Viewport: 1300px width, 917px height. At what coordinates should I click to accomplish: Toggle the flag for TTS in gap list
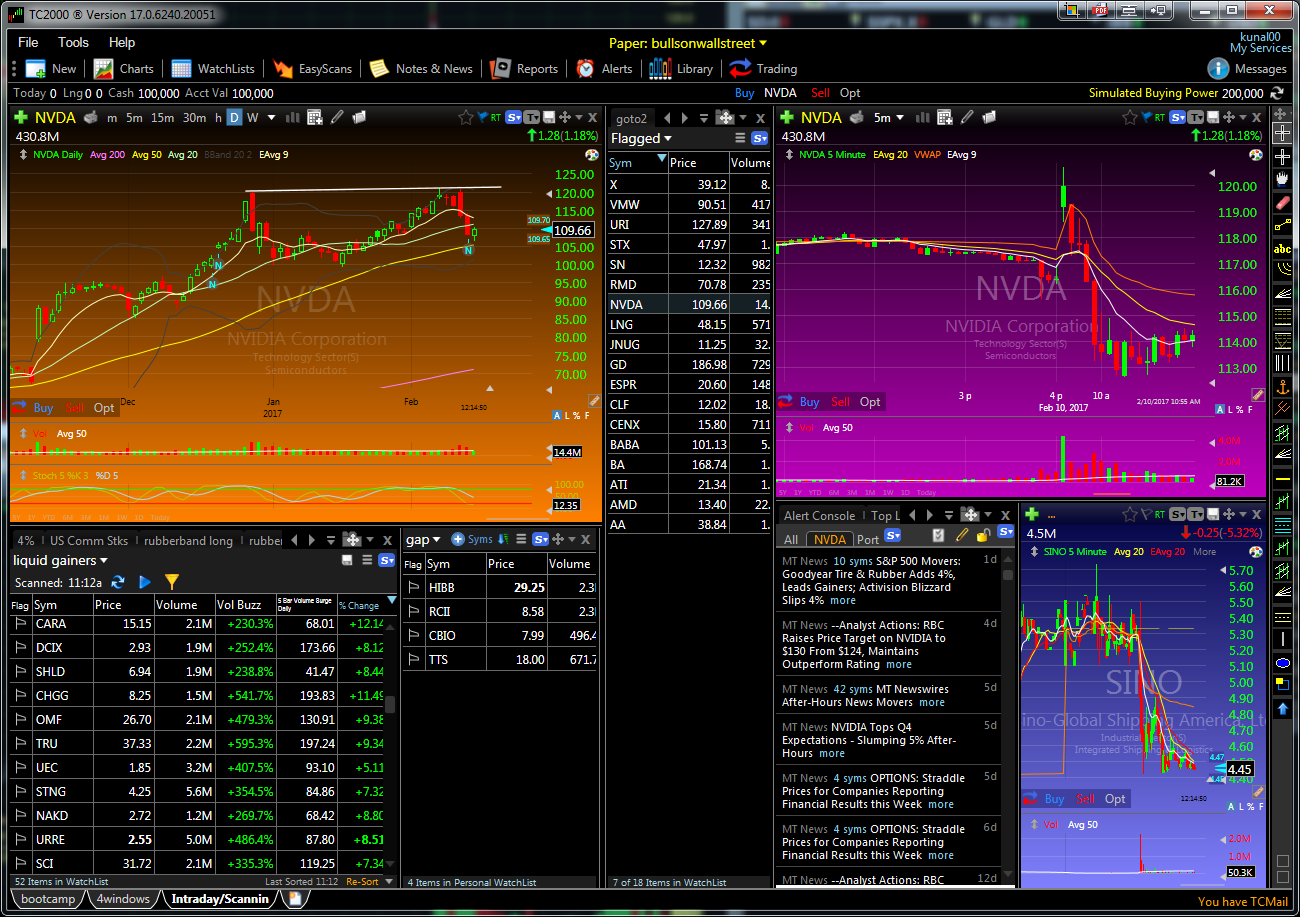[413, 660]
